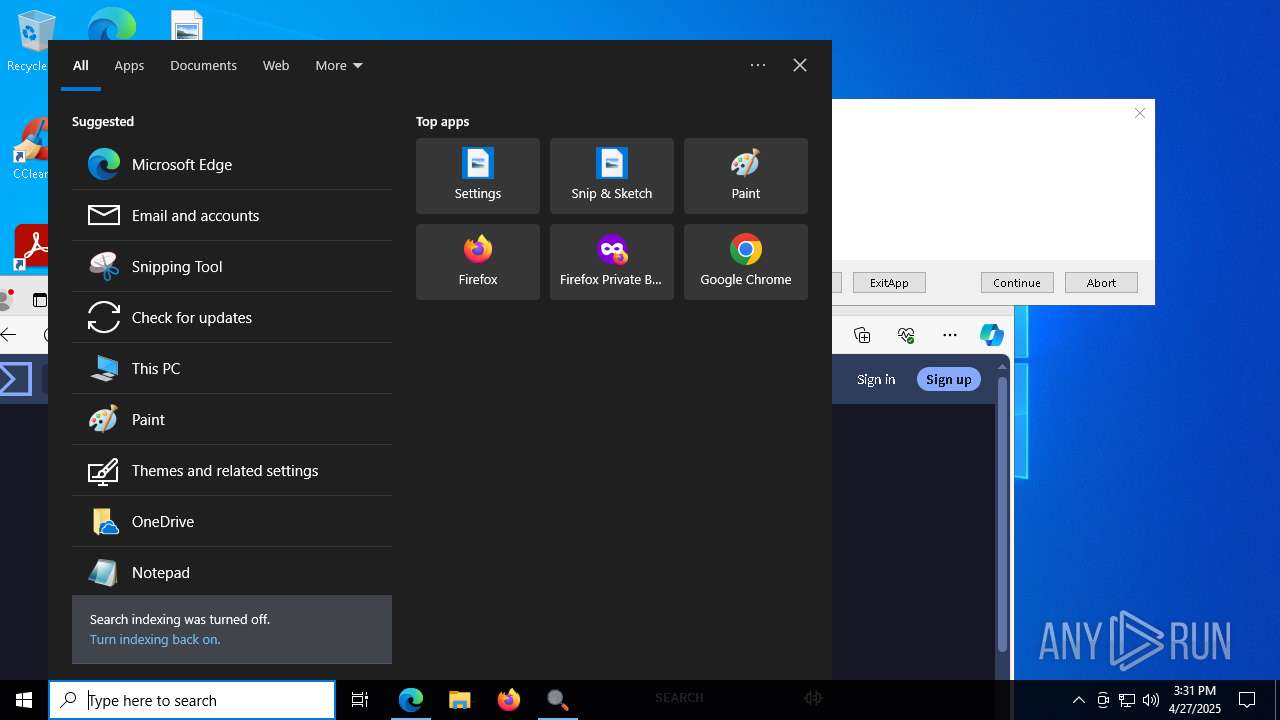Open the notification center
The height and width of the screenshot is (720, 1280).
click(x=1247, y=700)
